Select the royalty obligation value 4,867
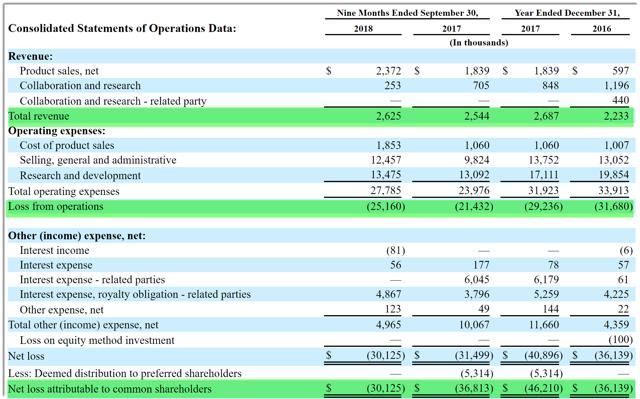 coord(389,295)
